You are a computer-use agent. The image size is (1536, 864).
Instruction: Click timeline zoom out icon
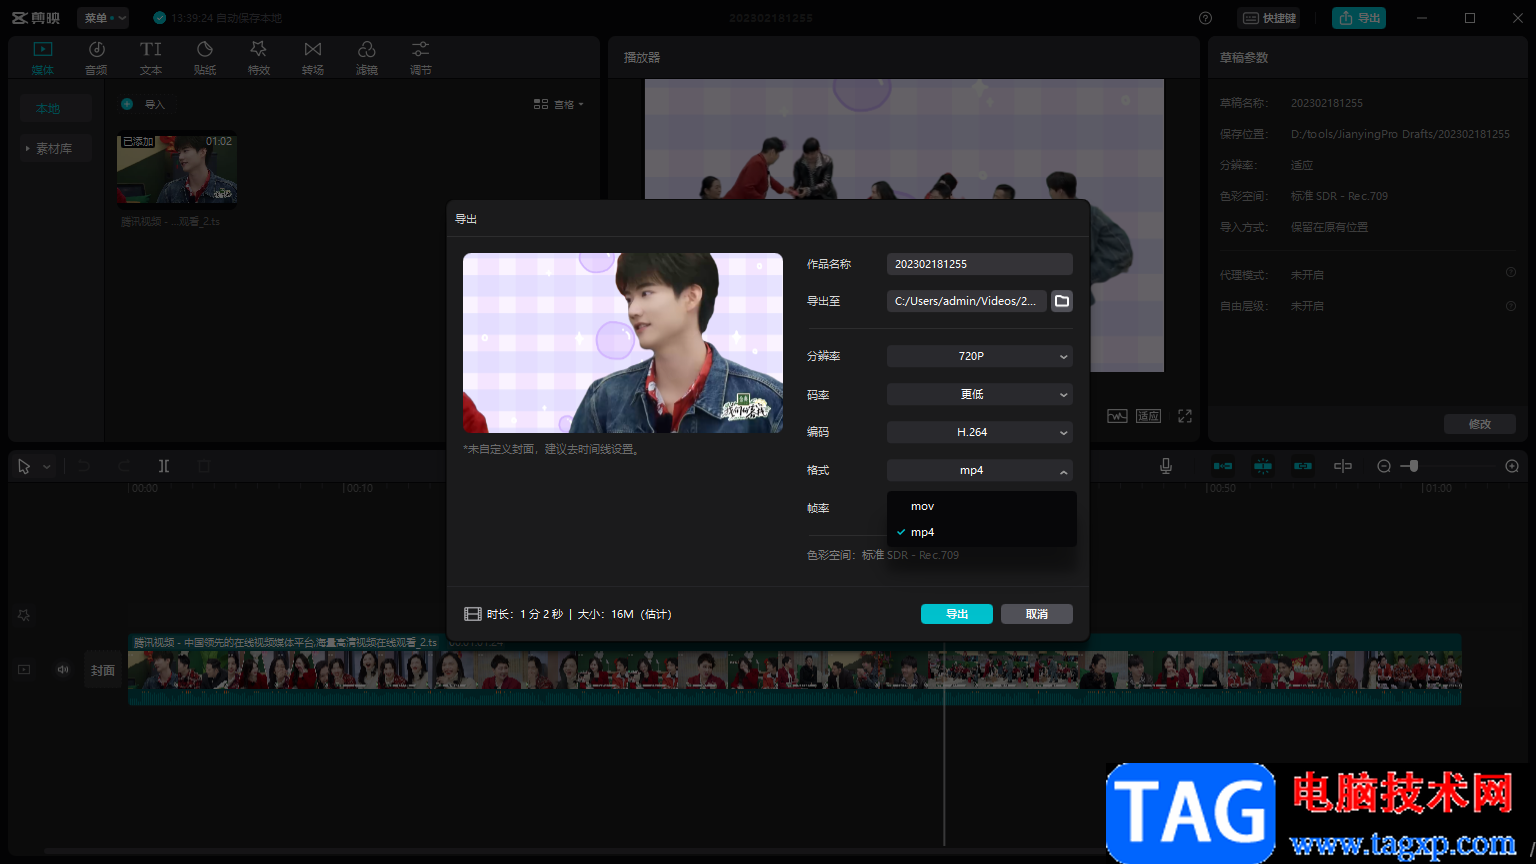point(1384,466)
